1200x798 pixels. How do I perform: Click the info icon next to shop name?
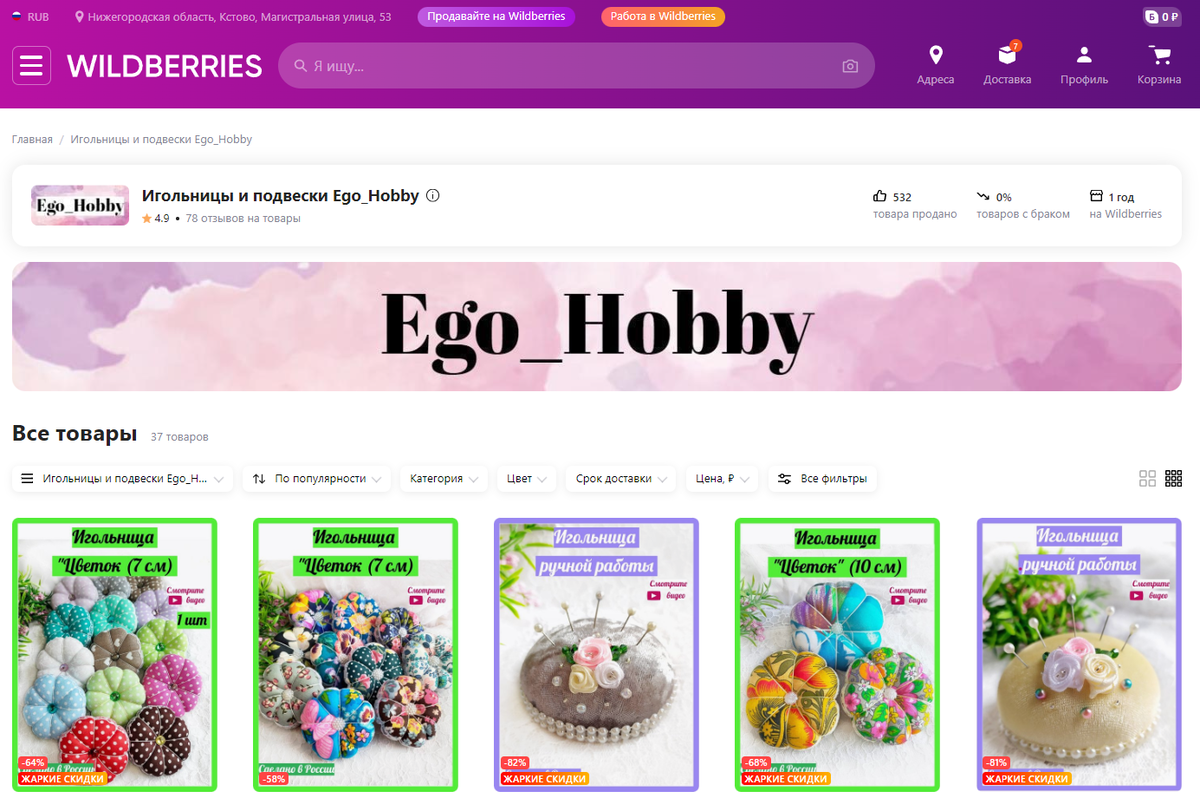pyautogui.click(x=433, y=196)
